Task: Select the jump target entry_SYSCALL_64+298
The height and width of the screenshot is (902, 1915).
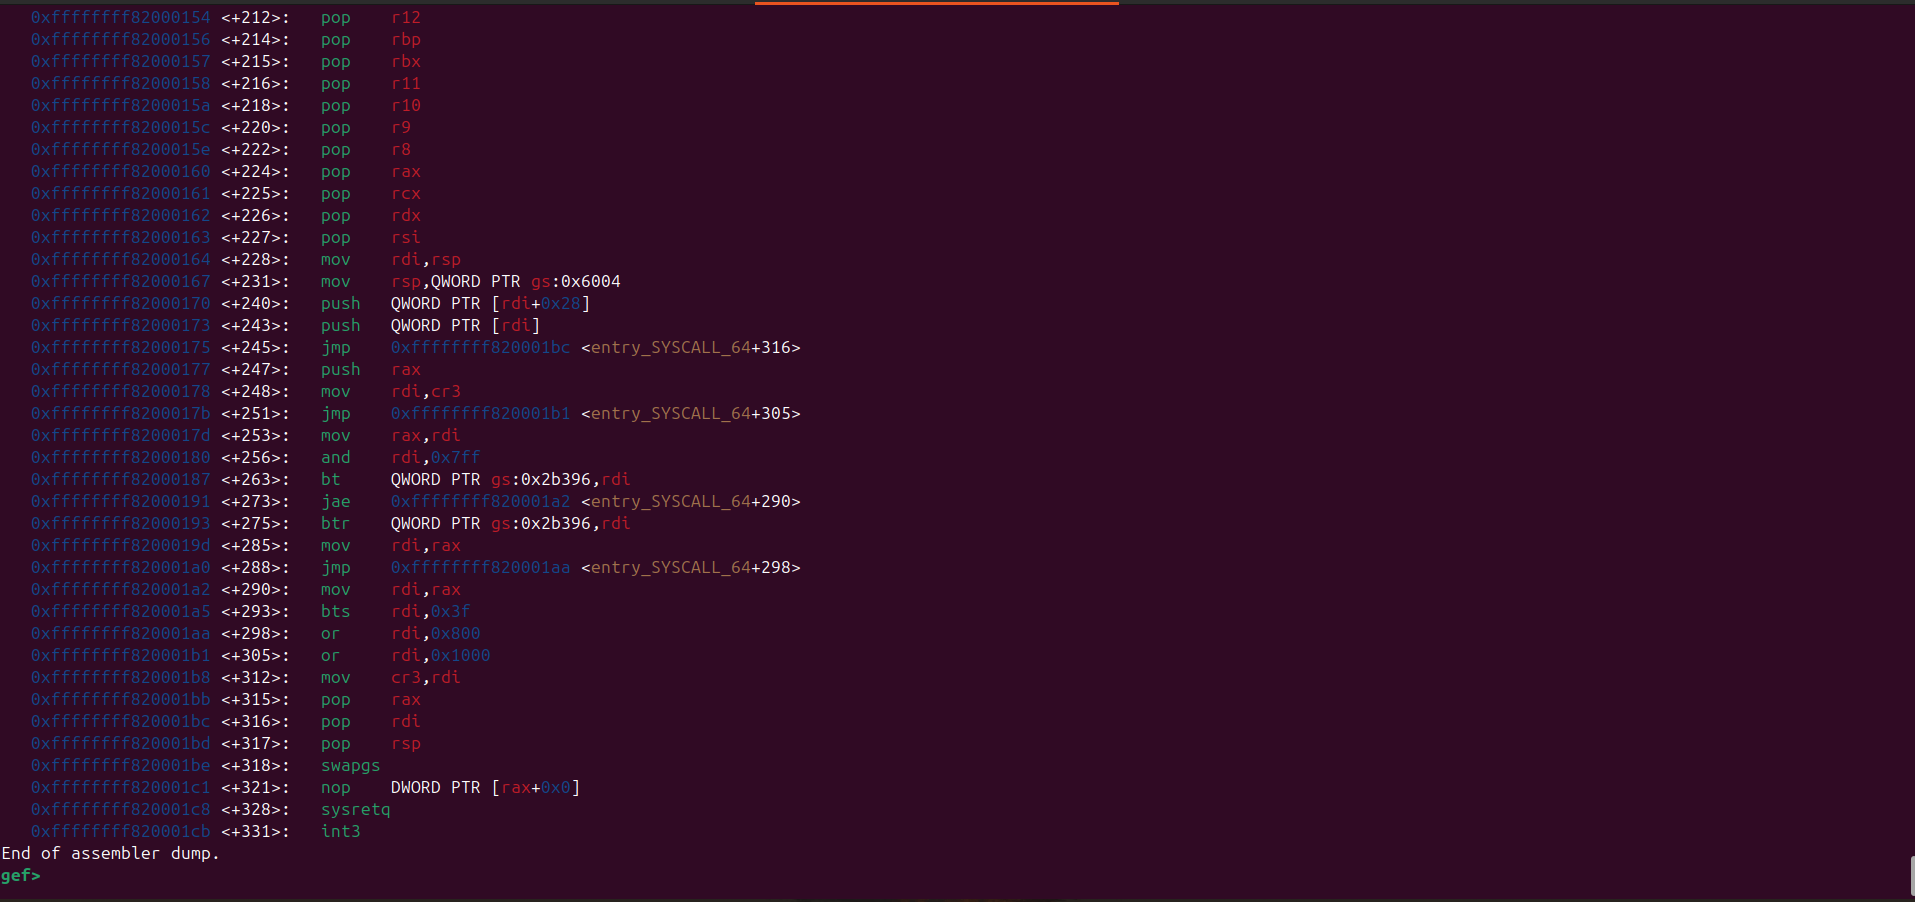Action: pyautogui.click(x=690, y=567)
